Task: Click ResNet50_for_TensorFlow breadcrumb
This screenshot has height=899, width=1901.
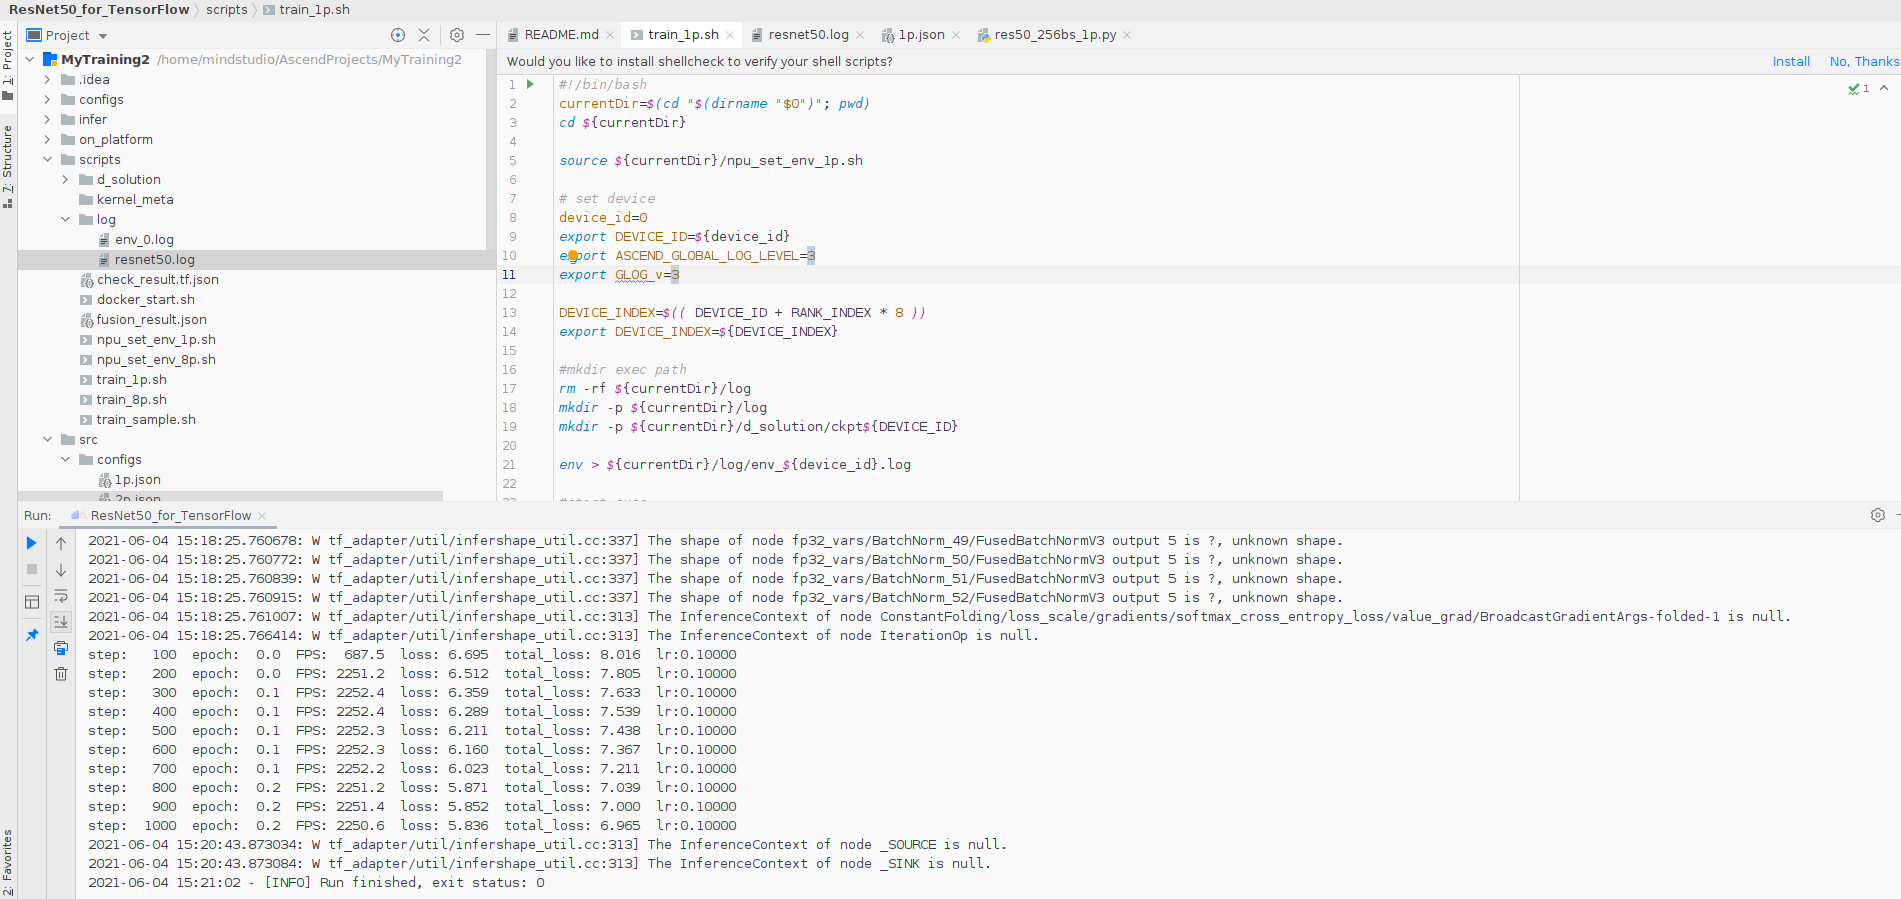Action: [x=99, y=10]
